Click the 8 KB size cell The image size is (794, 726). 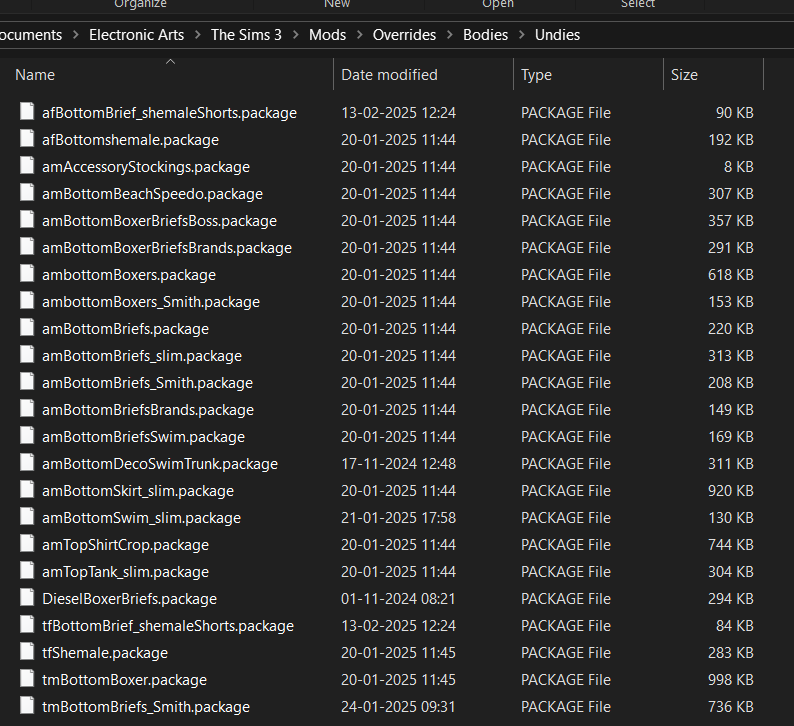click(739, 167)
